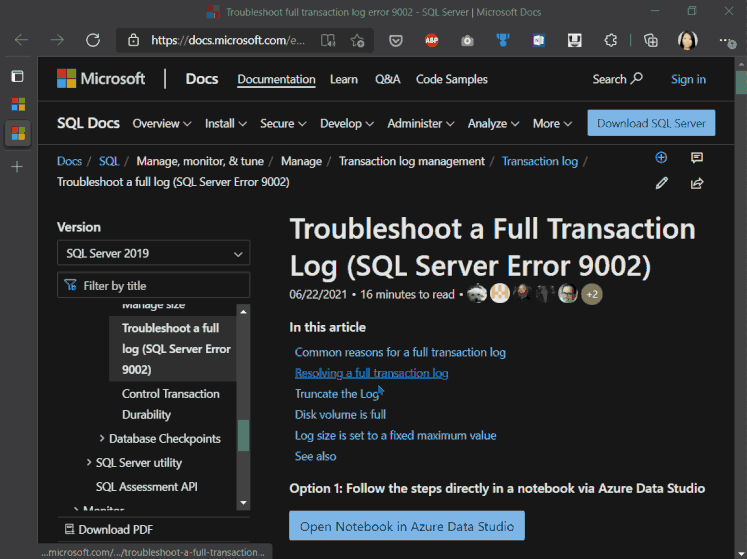Viewport: 747px width, 559px height.
Task: Add page to favorites star icon
Action: tap(357, 41)
